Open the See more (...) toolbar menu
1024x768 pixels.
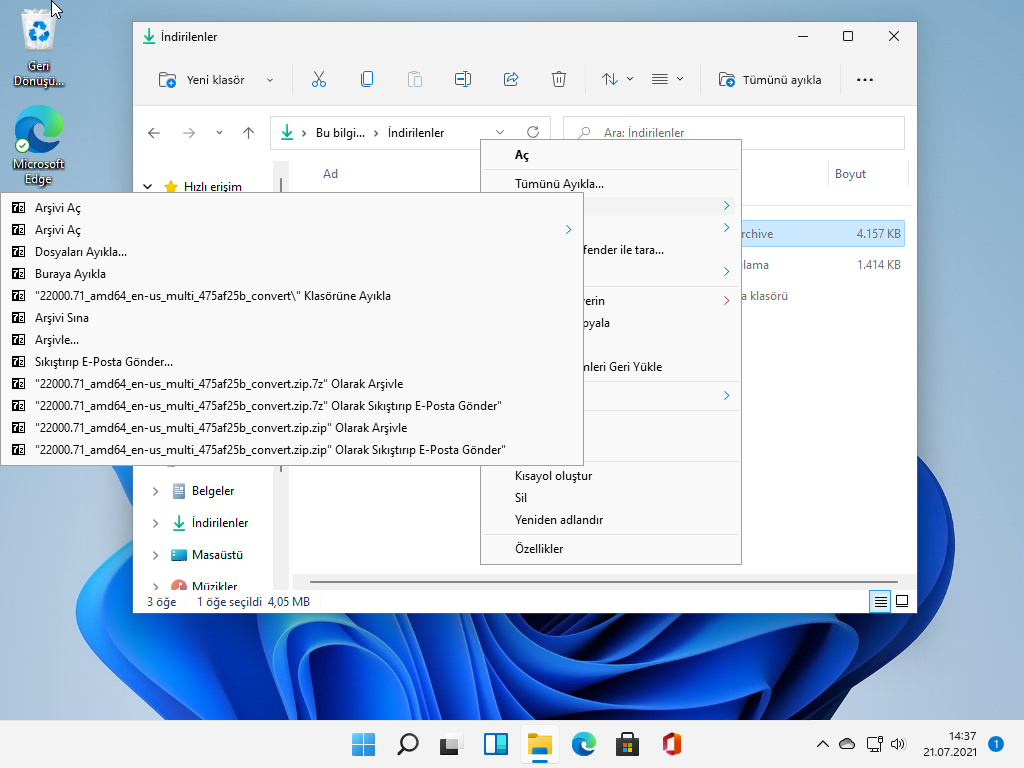pos(865,79)
